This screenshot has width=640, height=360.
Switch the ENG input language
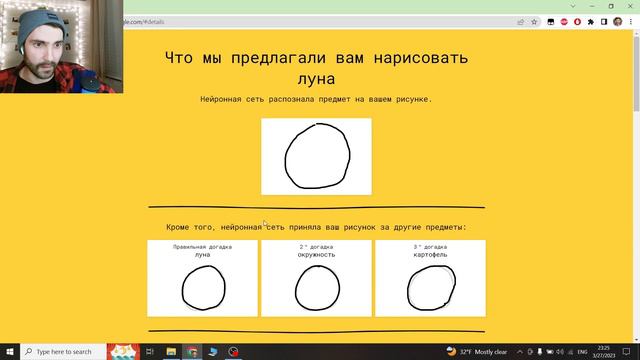click(x=582, y=352)
